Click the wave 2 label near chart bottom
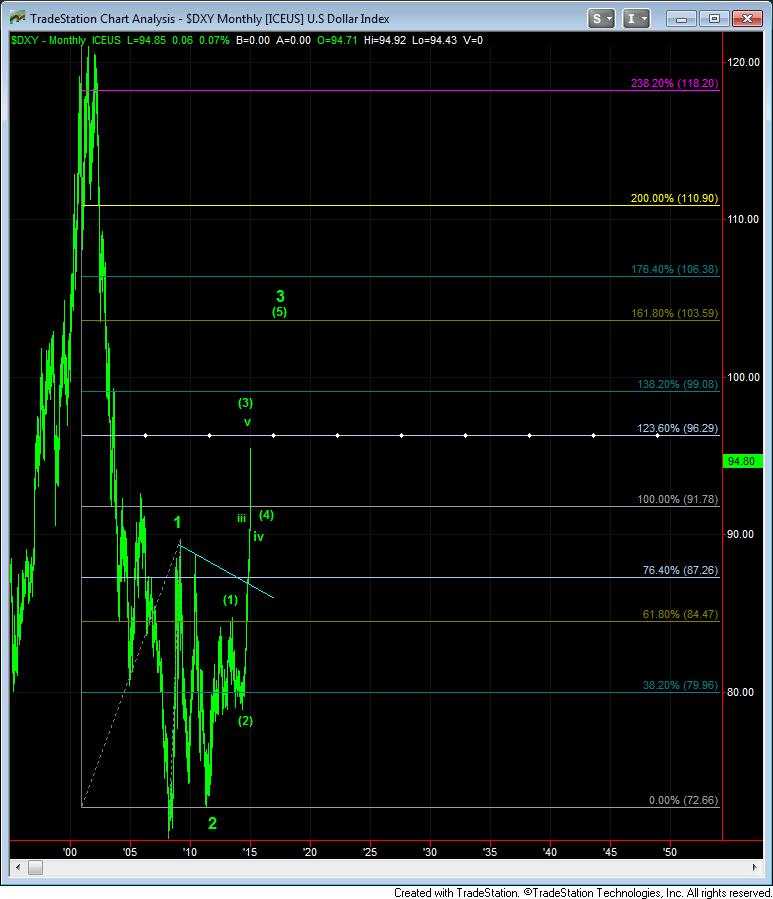Image resolution: width=773 pixels, height=899 pixels. click(x=212, y=823)
